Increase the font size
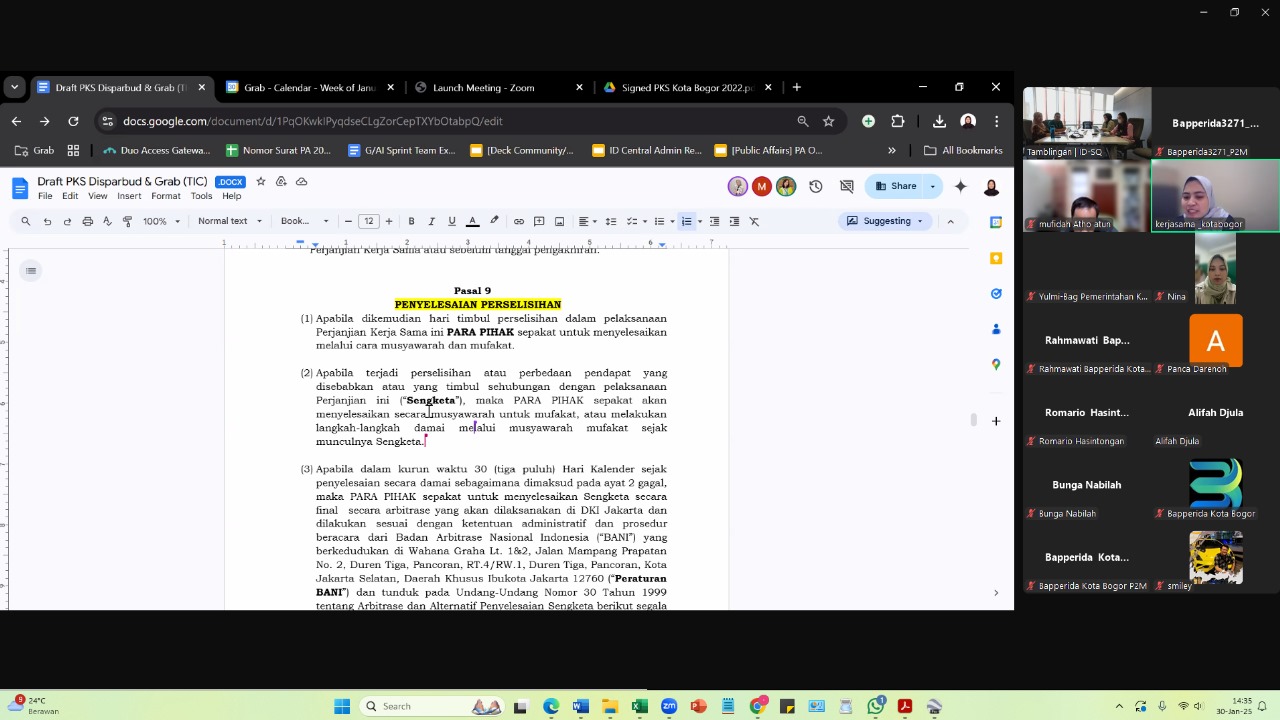The image size is (1280, 720). [x=389, y=221]
